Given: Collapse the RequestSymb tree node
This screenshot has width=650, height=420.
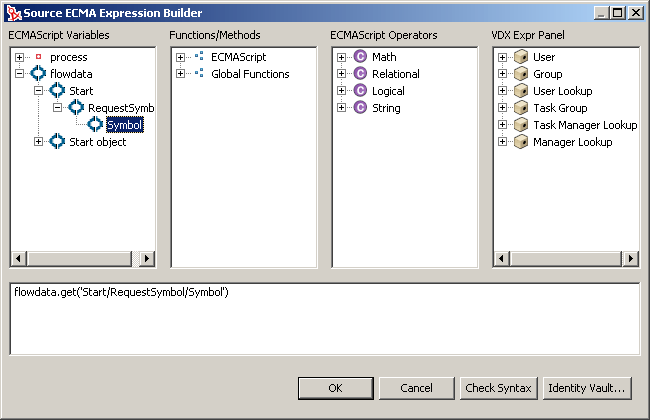Looking at the screenshot, I should [58, 108].
